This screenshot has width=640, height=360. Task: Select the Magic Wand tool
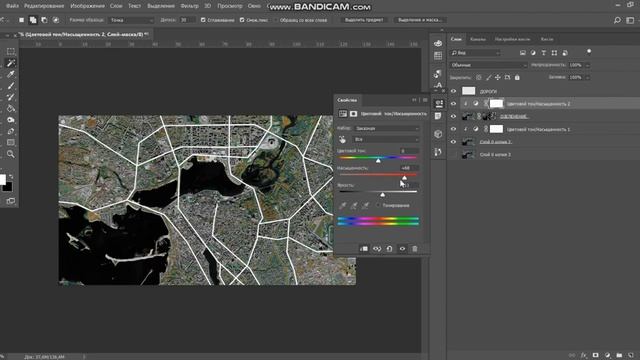pos(11,63)
